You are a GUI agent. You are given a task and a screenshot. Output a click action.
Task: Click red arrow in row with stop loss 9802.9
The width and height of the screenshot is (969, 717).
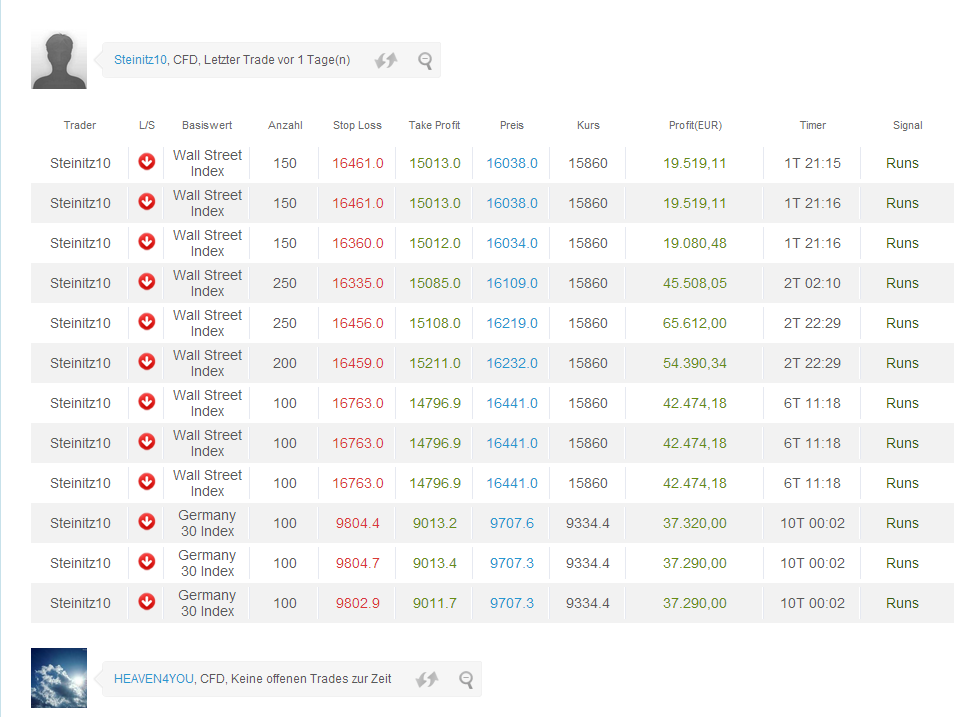(x=147, y=602)
